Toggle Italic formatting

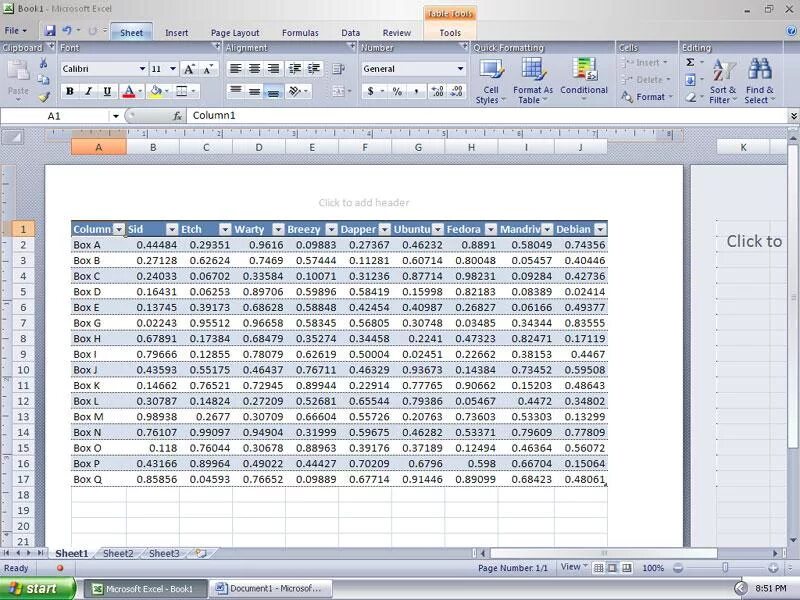pyautogui.click(x=88, y=91)
